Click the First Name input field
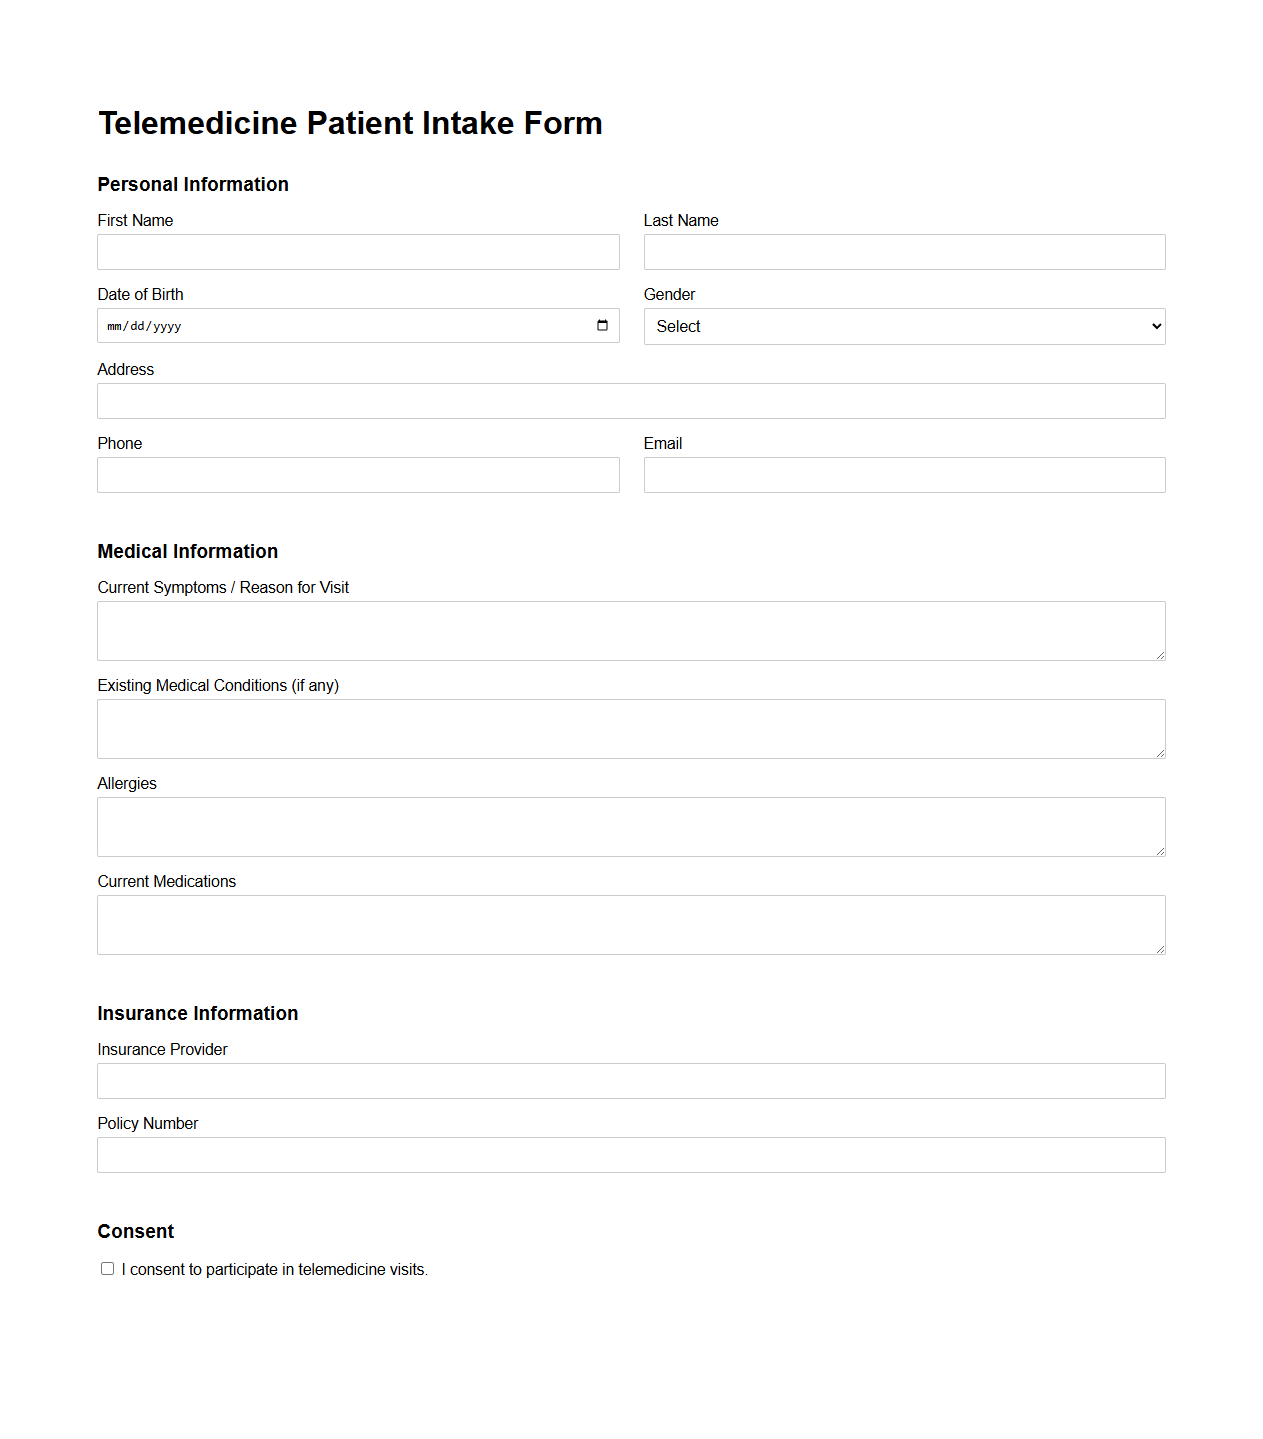This screenshot has width=1263, height=1439. point(357,251)
